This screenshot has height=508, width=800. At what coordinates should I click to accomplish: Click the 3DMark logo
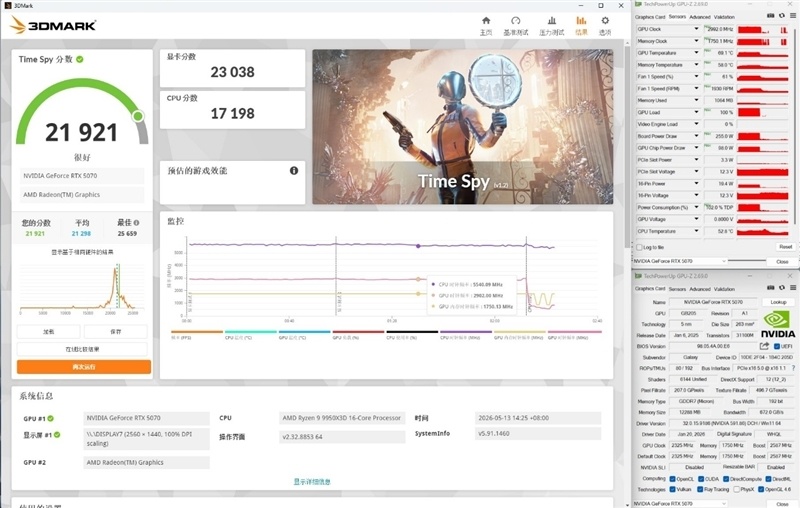(53, 25)
